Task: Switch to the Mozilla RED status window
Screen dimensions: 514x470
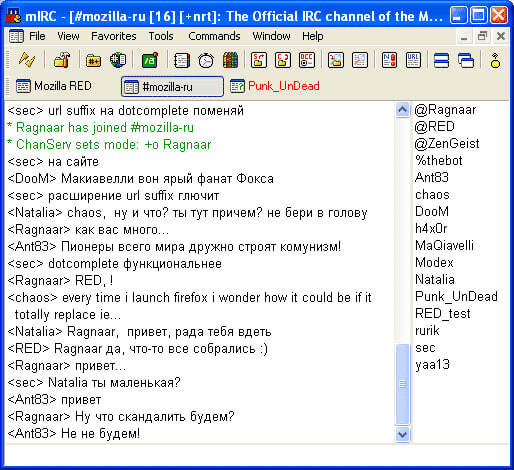Action: point(54,86)
